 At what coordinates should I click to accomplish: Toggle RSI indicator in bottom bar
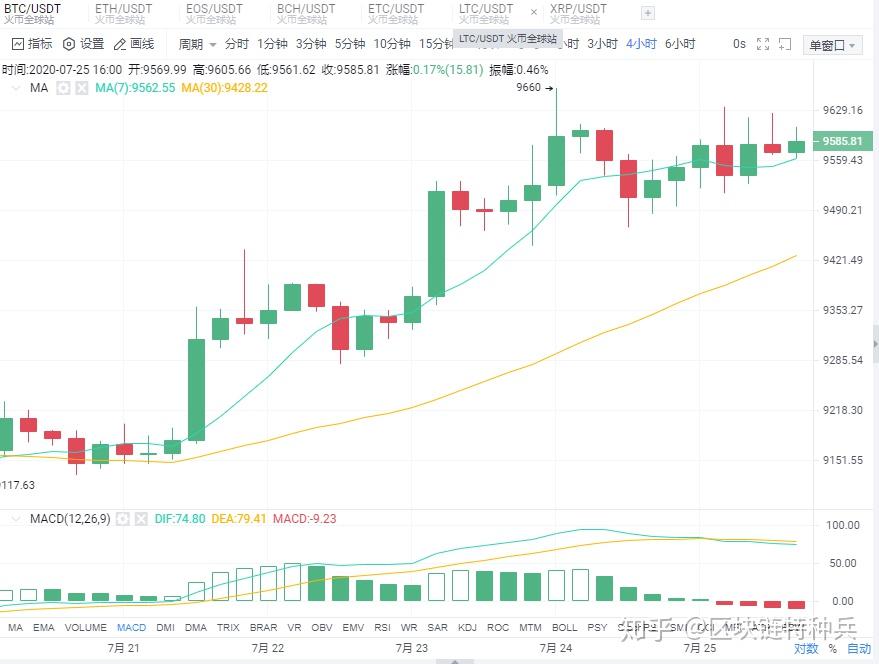click(x=382, y=628)
